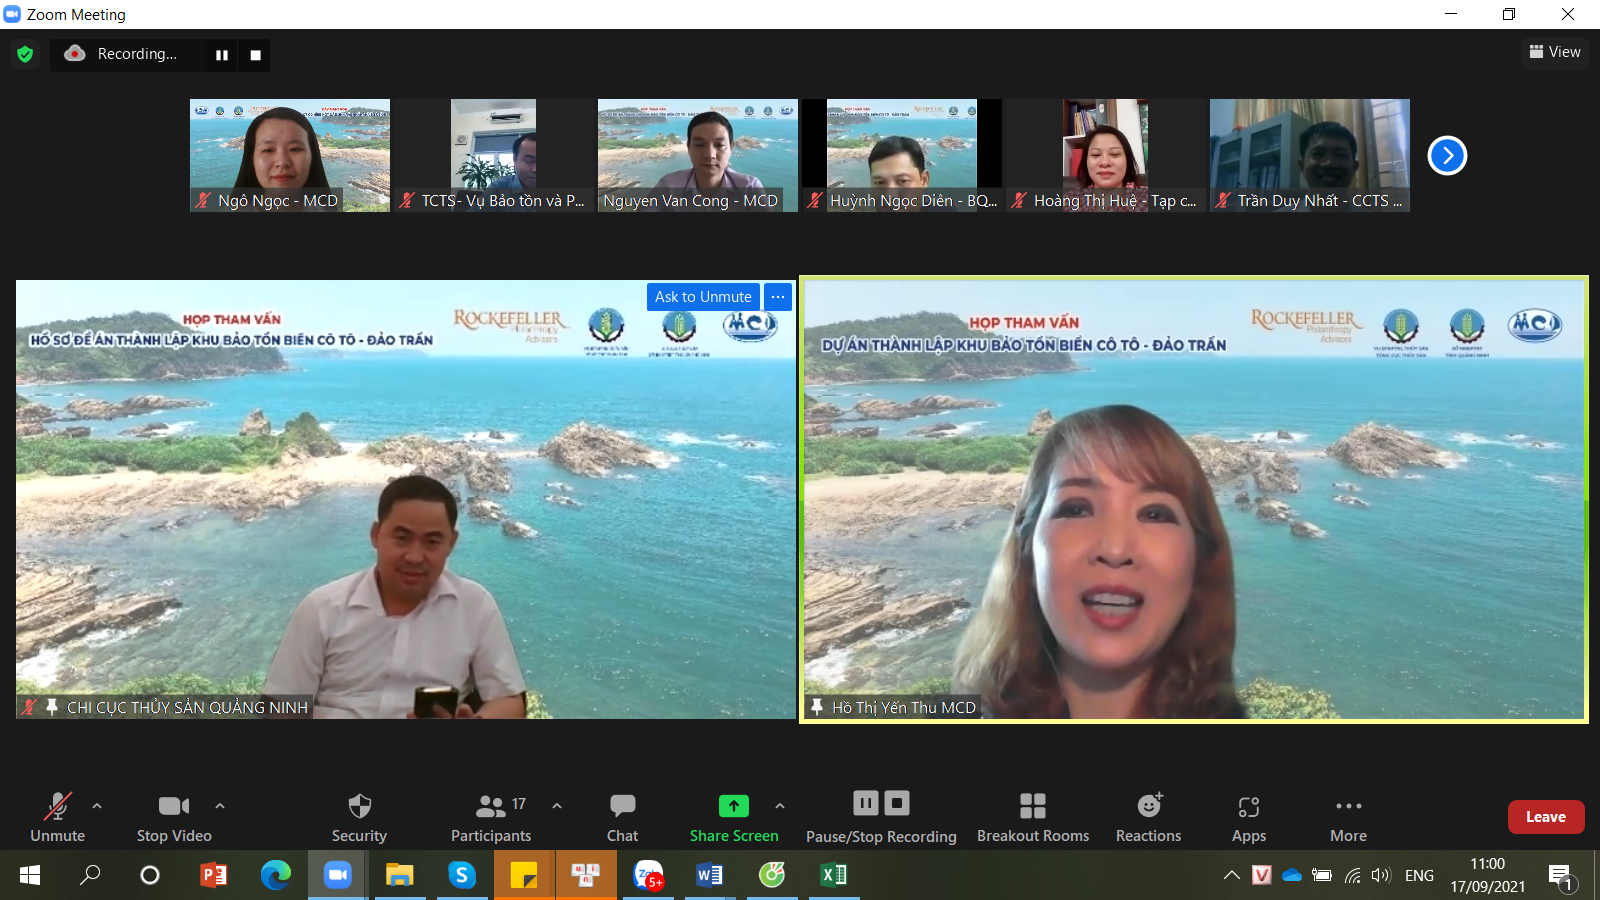1600x900 pixels.
Task: Open the Participants panel
Action: [x=491, y=816]
